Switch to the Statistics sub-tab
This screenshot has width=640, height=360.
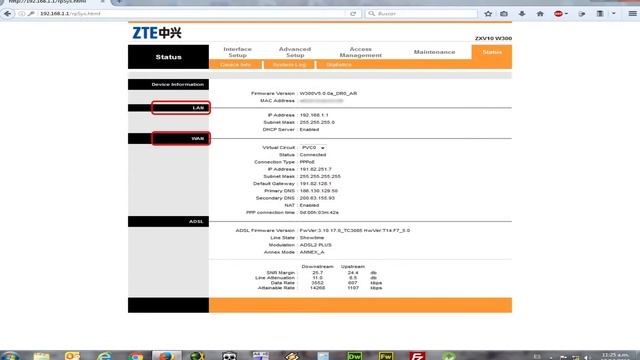338,65
